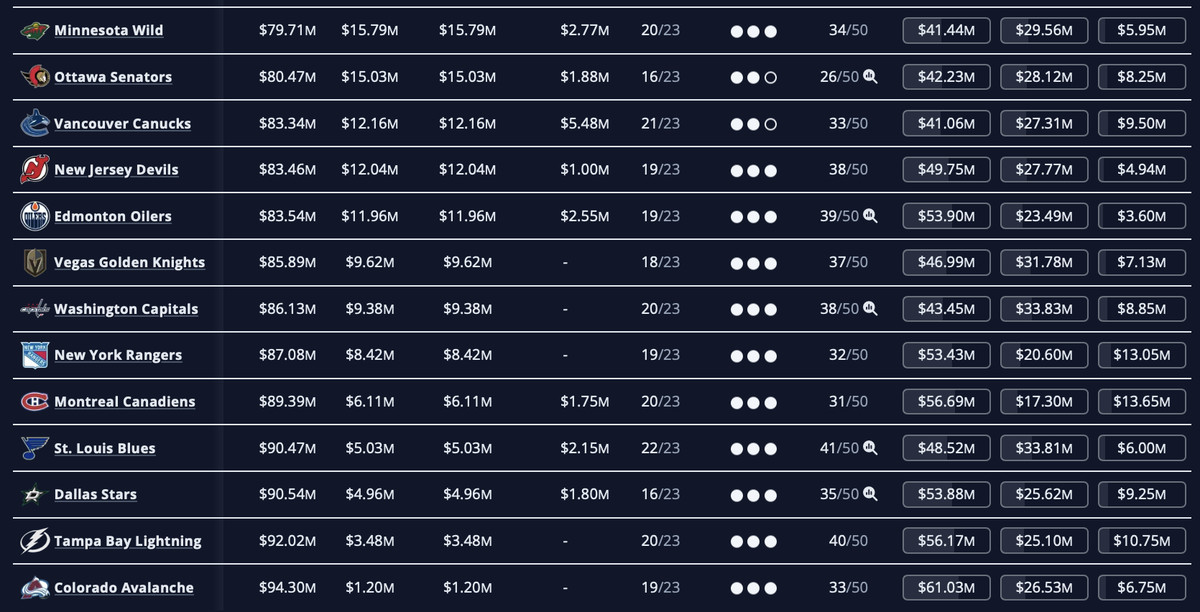The image size is (1200, 612).
Task: Click the $31.78M button for Vegas
Action: tap(1044, 263)
